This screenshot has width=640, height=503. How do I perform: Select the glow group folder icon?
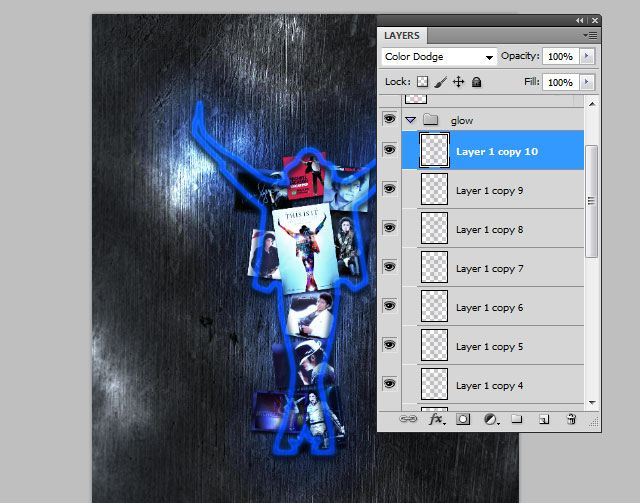point(430,120)
